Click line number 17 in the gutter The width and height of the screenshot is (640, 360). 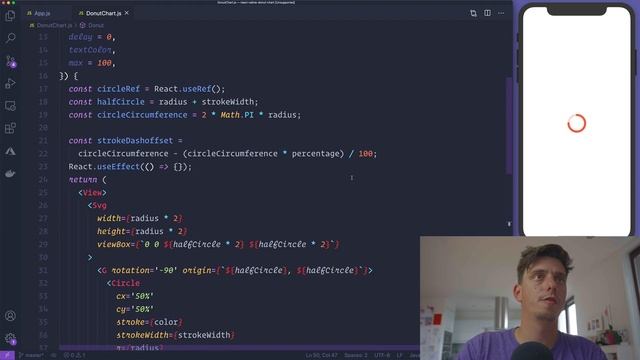point(43,89)
